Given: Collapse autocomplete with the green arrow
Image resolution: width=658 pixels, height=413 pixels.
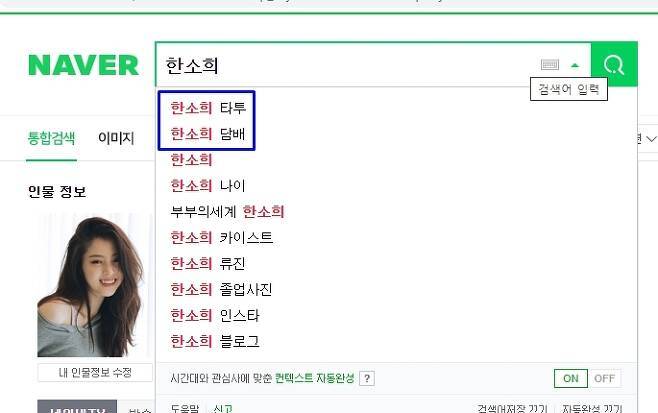Looking at the screenshot, I should (x=575, y=65).
